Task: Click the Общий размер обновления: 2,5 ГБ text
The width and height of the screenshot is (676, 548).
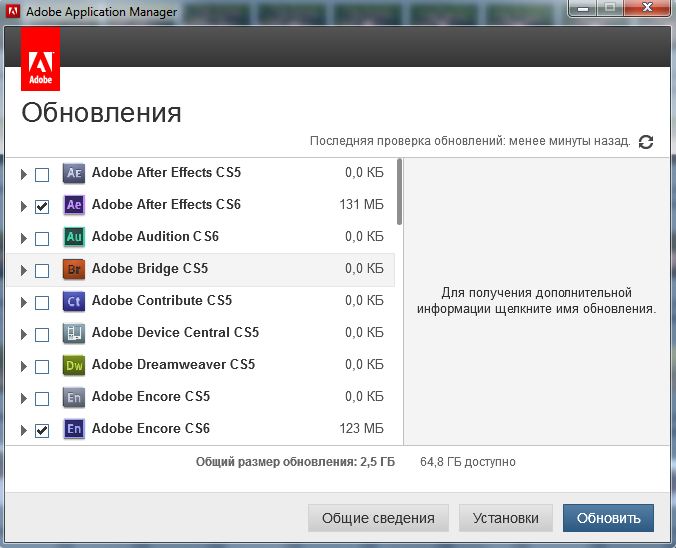Action: coord(295,462)
